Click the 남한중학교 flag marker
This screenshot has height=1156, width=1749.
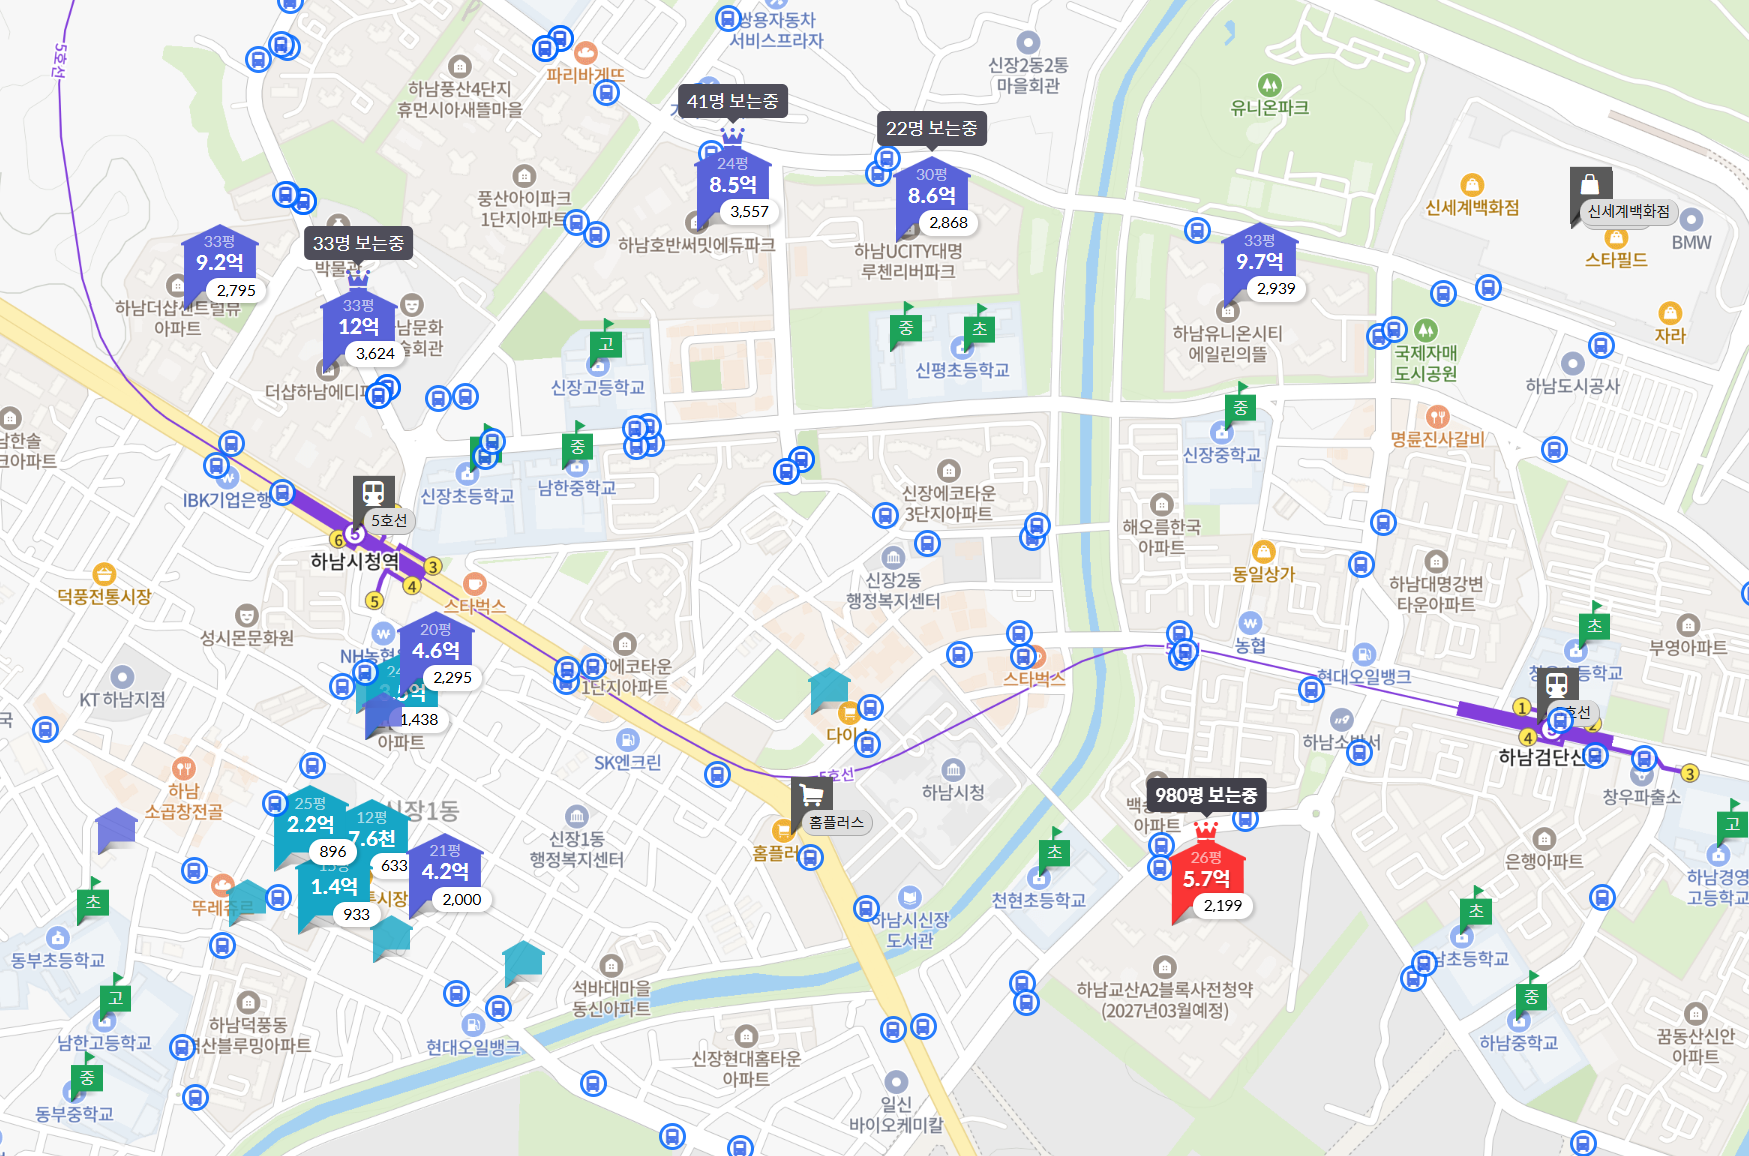577,445
